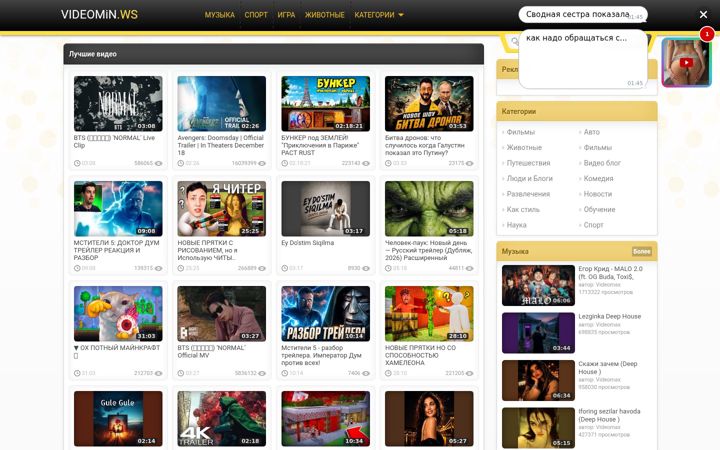Screen dimensions: 720x450
Task: Click the 'БУНКЕР под ЗЕМЛЁЙ' title link
Action: tap(321, 145)
